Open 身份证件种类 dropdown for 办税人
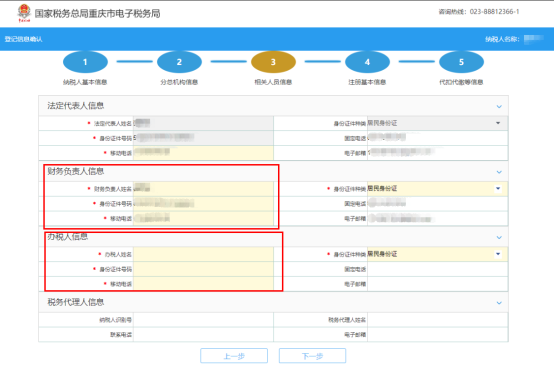 click(x=437, y=254)
